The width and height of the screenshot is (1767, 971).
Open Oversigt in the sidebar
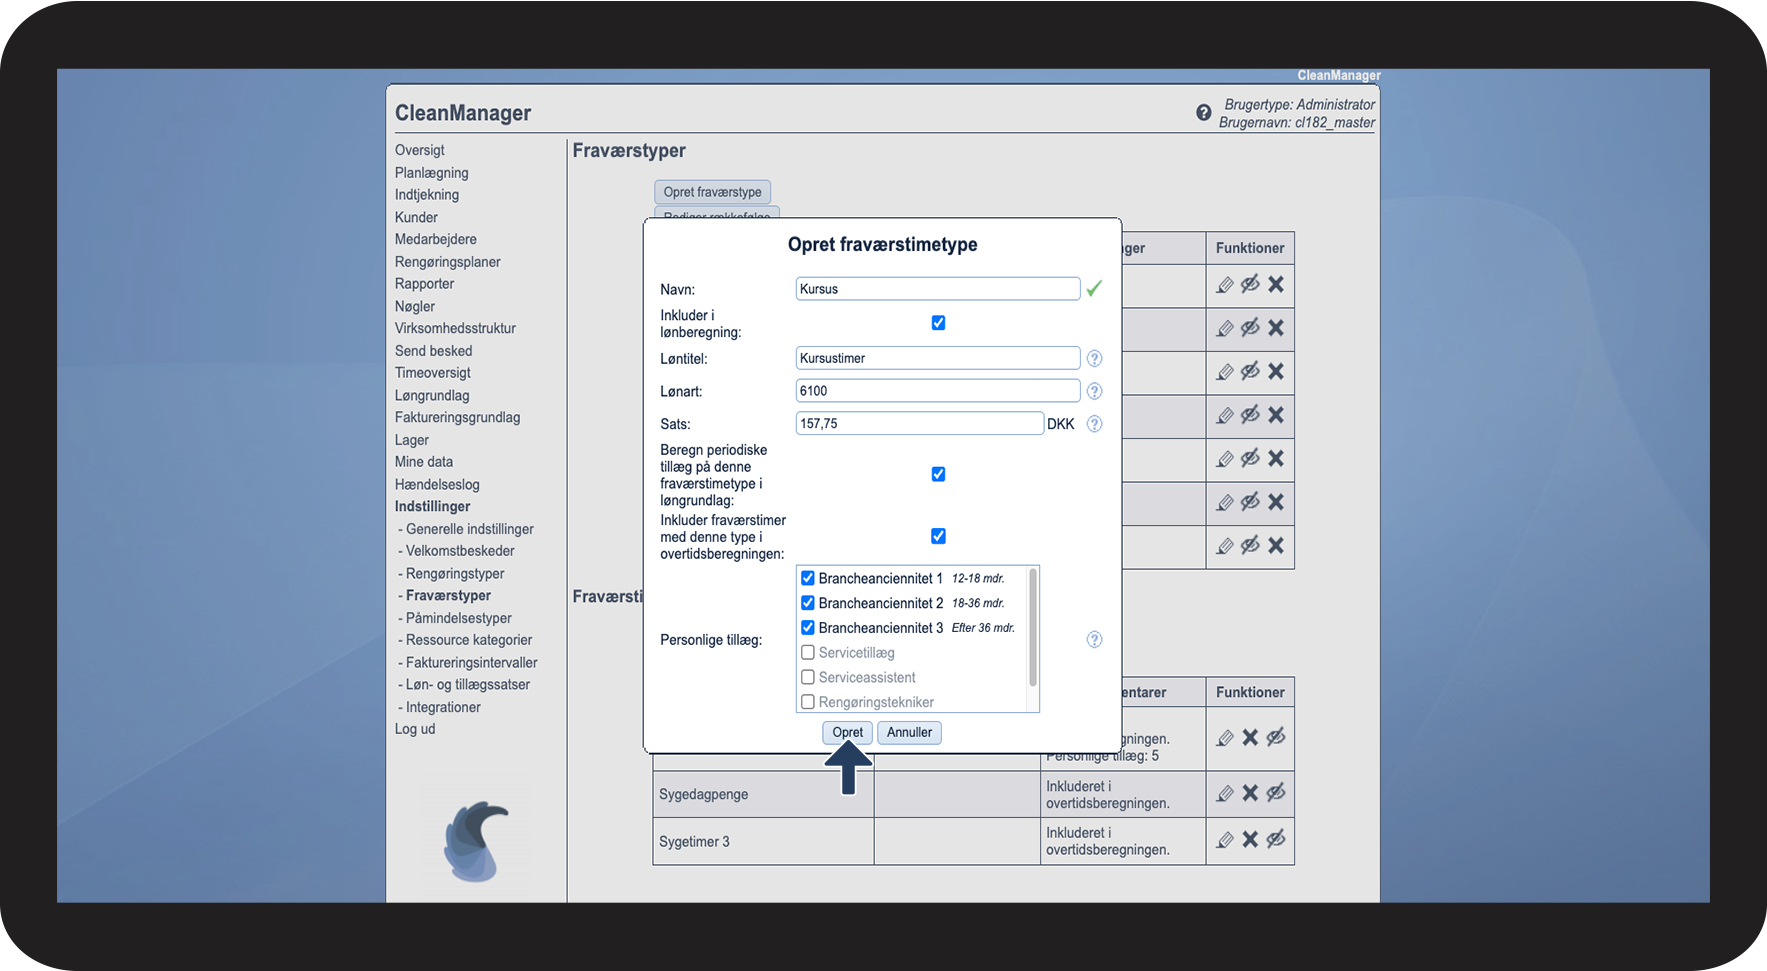tap(420, 150)
